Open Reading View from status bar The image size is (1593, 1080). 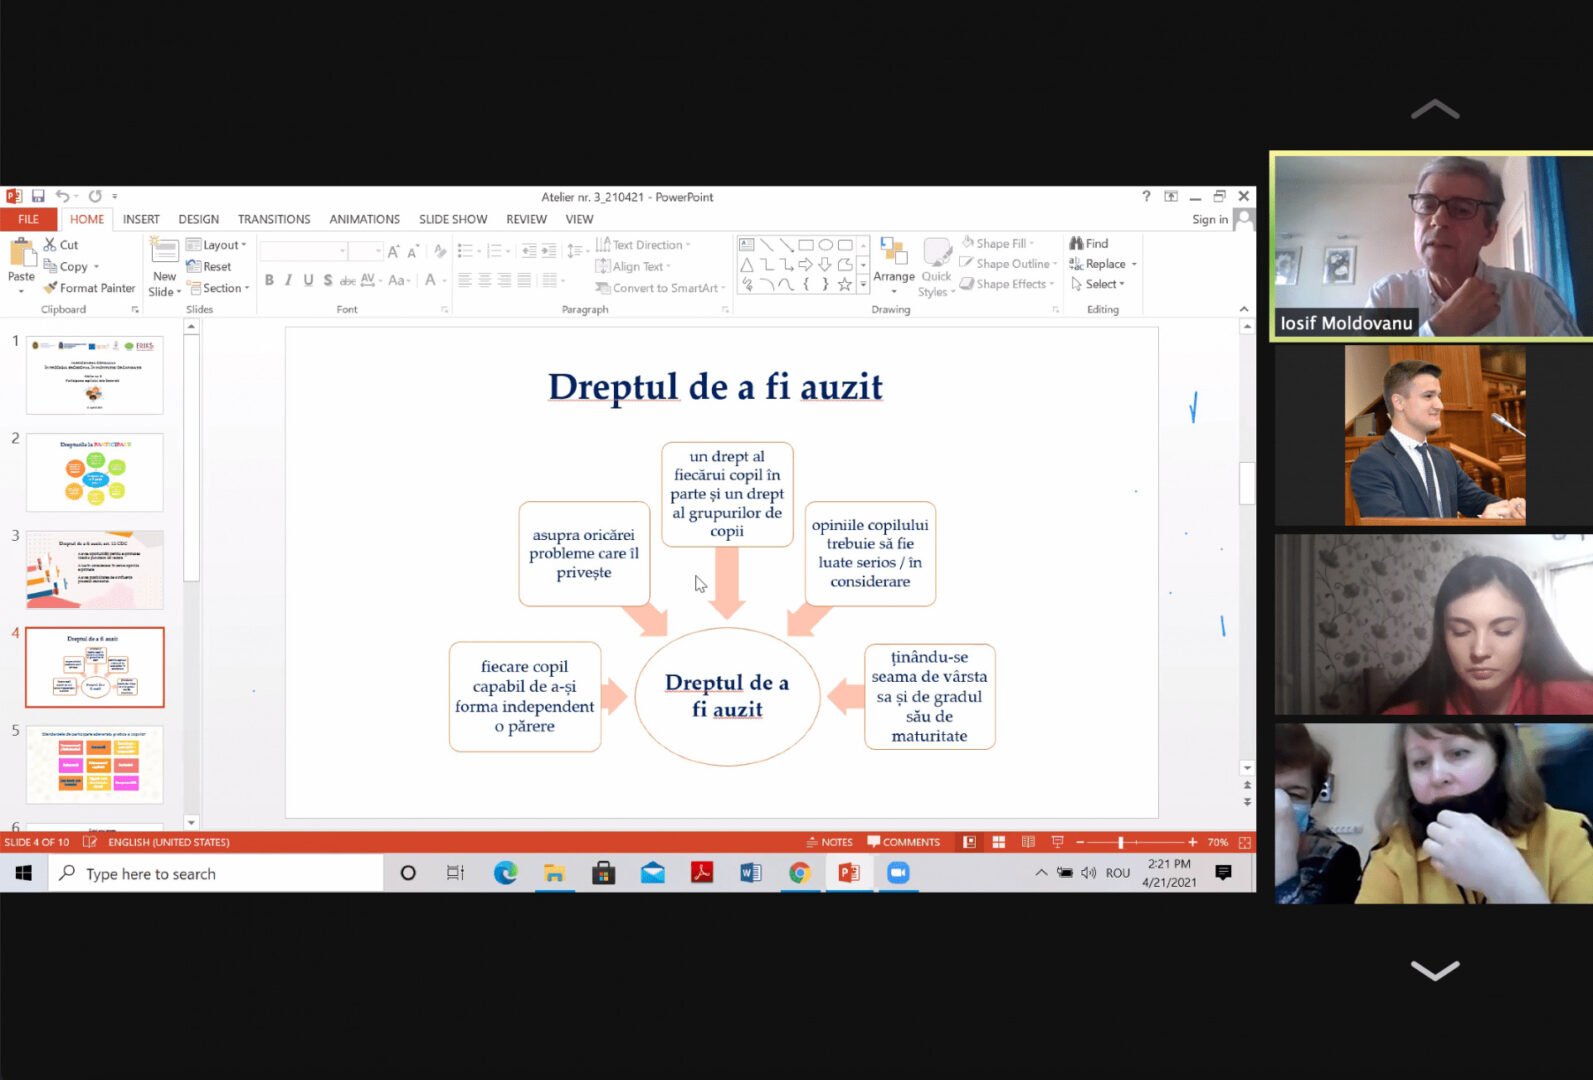[1028, 842]
